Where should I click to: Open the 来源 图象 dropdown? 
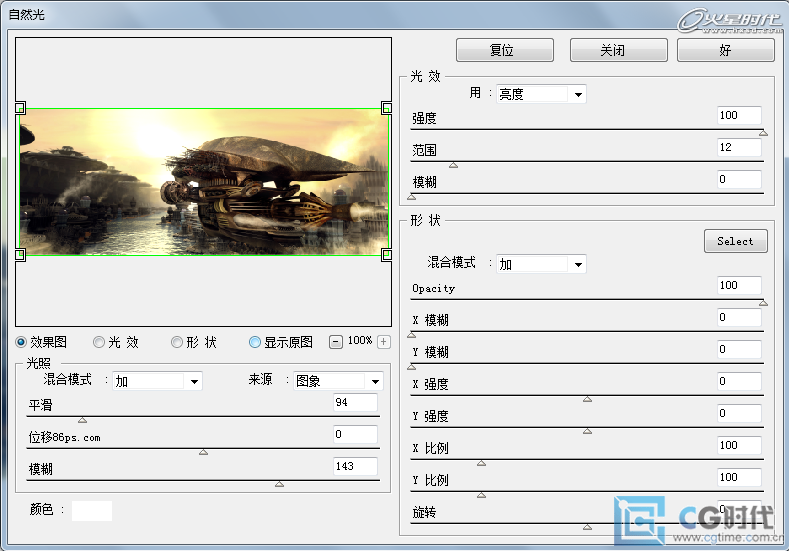pyautogui.click(x=338, y=381)
